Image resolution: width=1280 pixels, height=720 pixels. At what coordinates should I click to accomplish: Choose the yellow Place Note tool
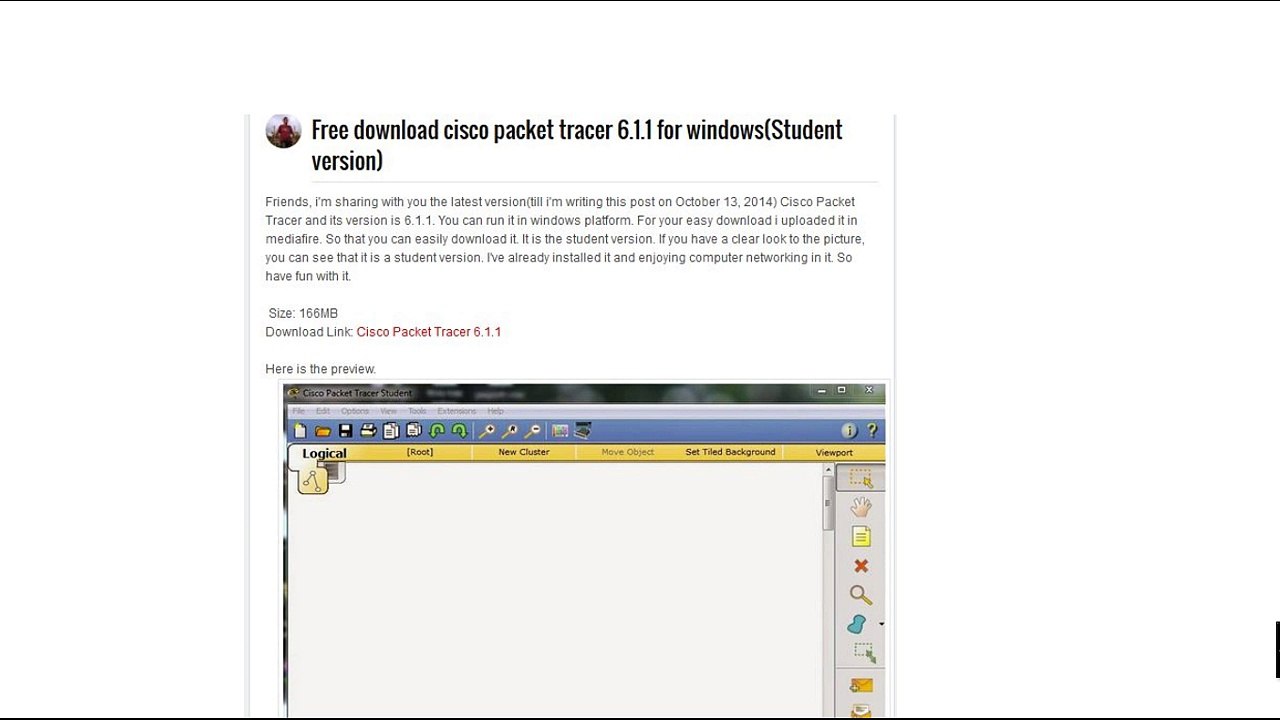pyautogui.click(x=861, y=537)
